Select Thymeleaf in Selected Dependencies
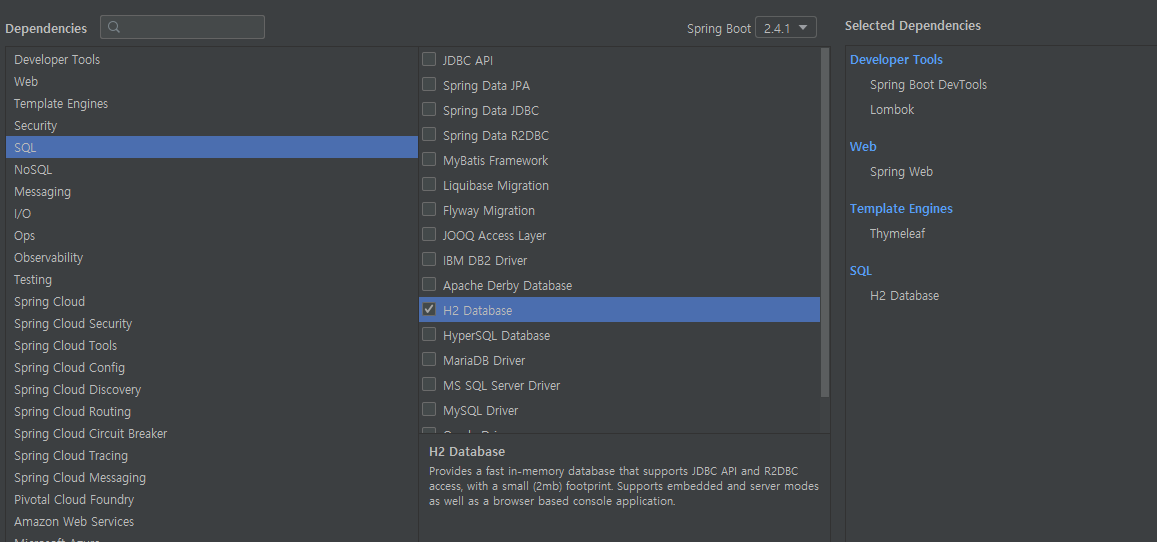 (897, 234)
